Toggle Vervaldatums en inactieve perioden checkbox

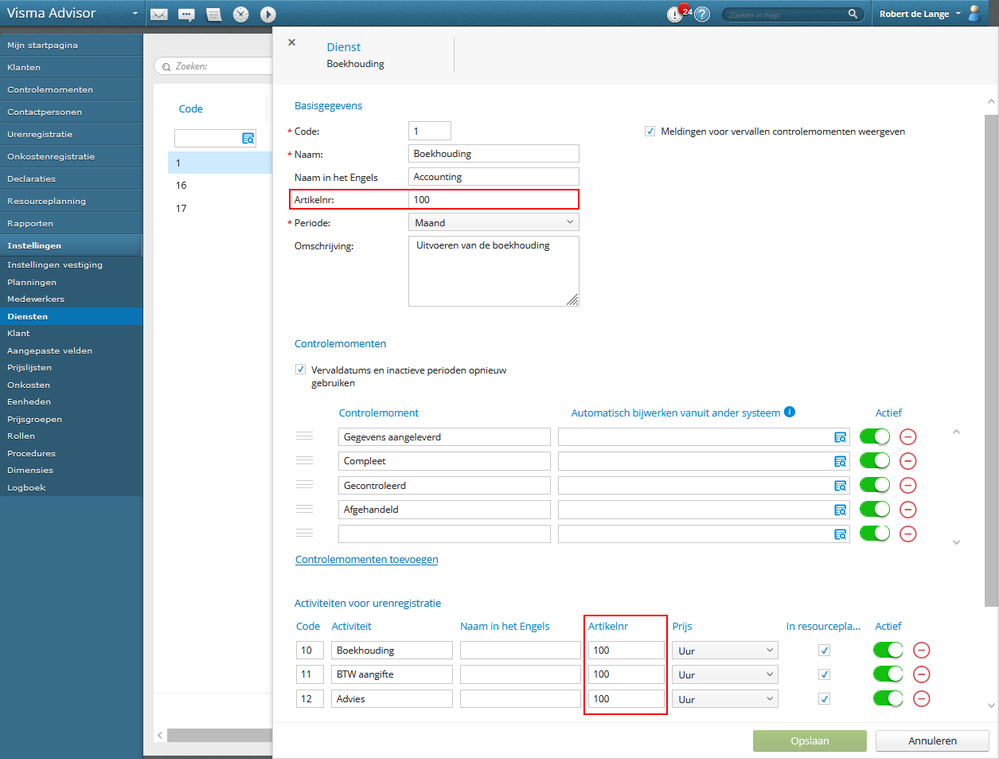coord(300,370)
